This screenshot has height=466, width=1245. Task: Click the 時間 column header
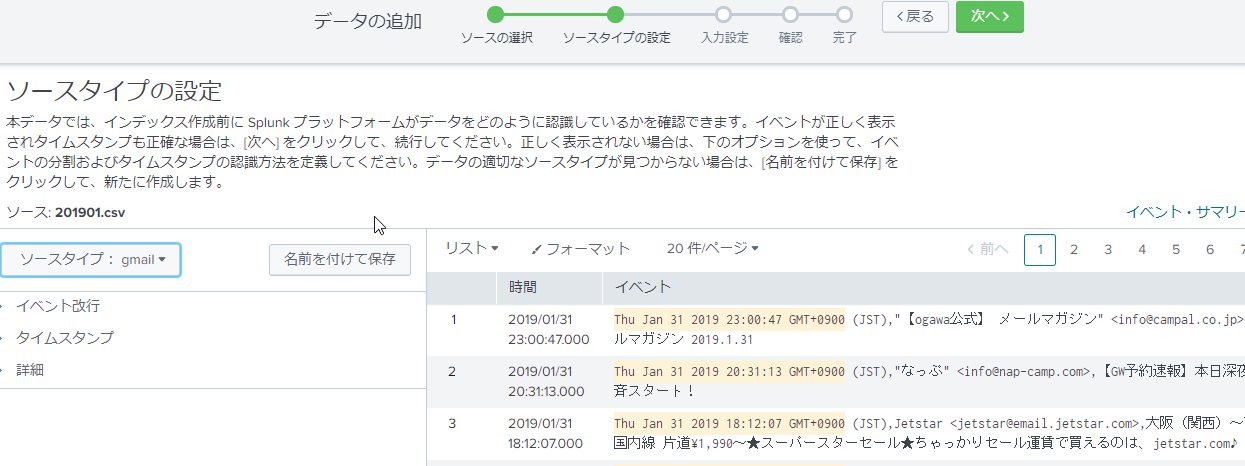tap(549, 288)
